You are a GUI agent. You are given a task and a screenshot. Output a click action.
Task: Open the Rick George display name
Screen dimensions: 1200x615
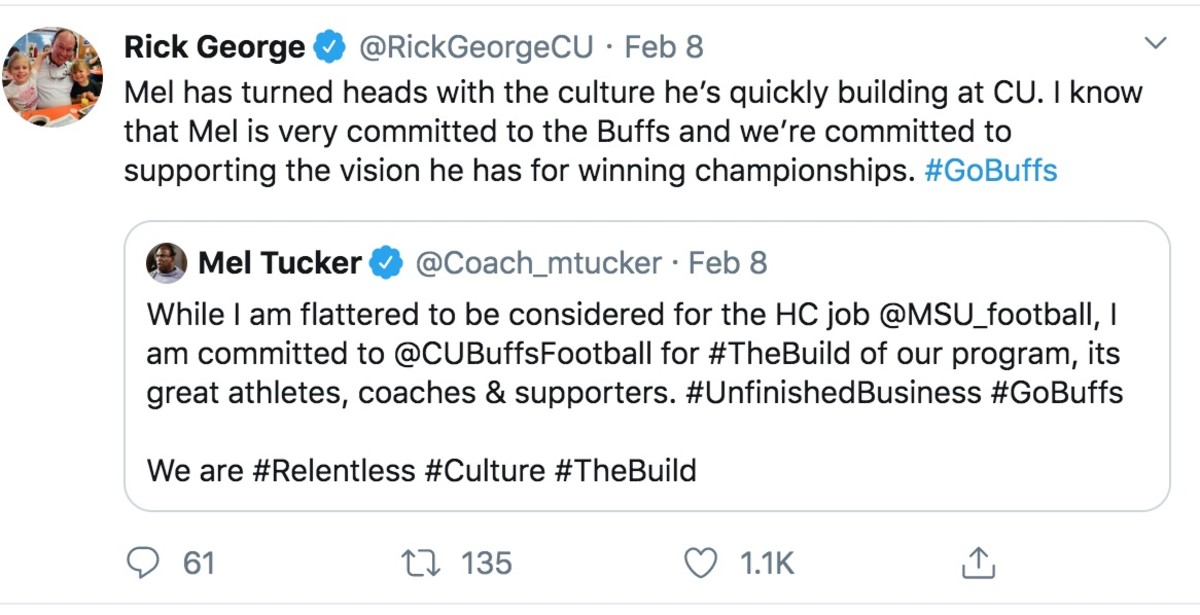coord(214,47)
